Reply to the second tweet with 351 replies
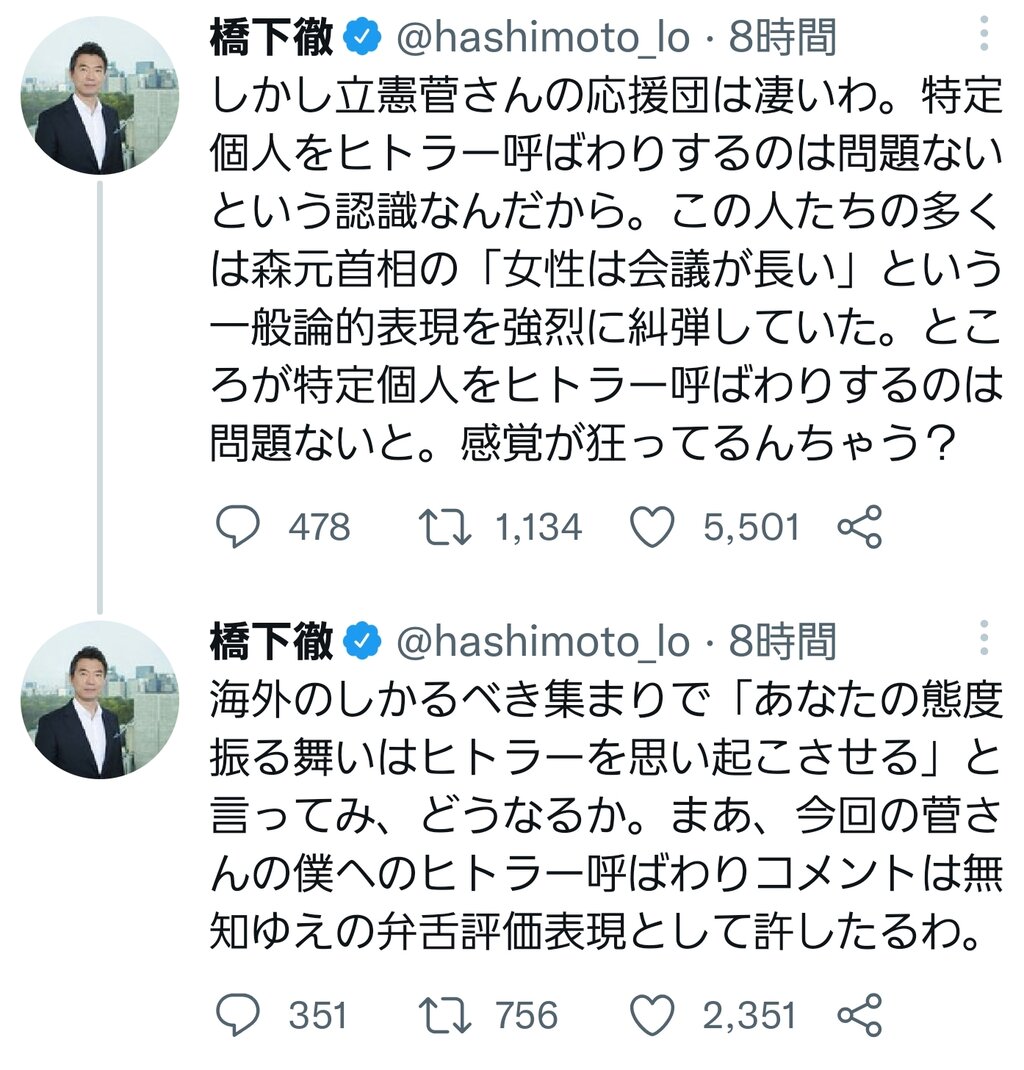The image size is (1024, 1070). click(237, 1015)
